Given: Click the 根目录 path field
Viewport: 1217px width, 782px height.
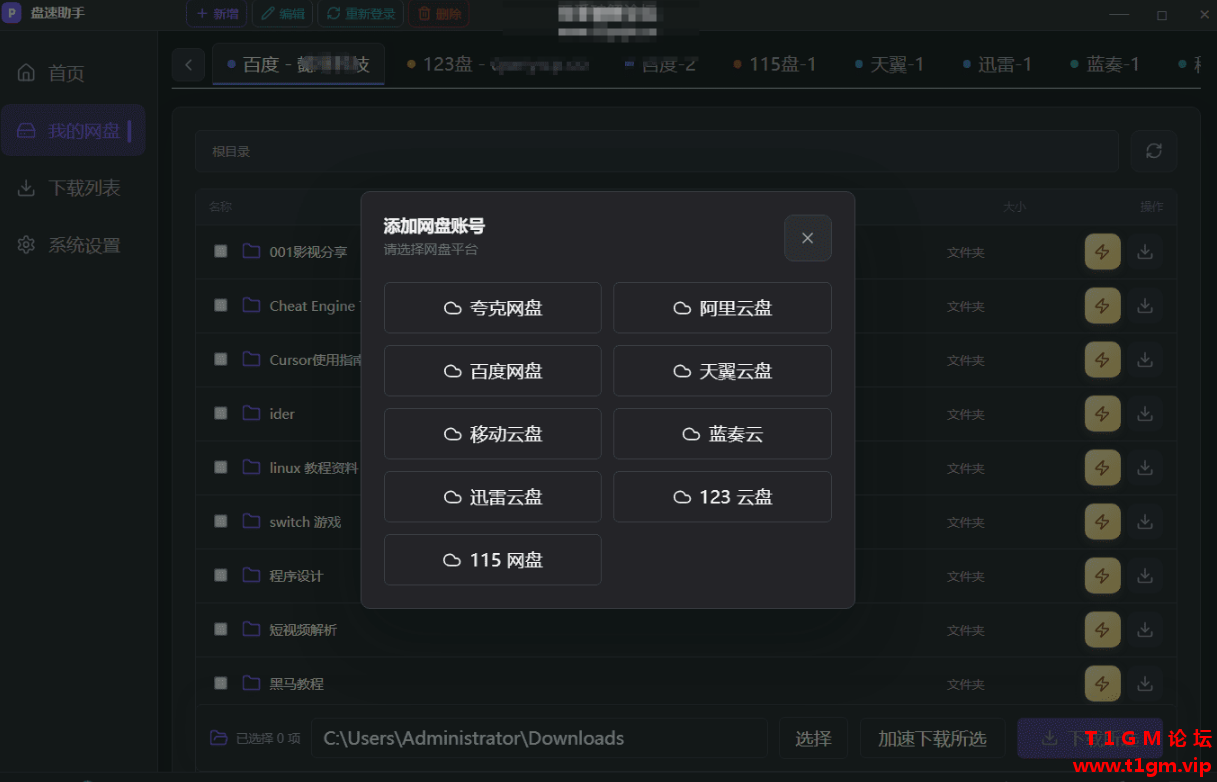Looking at the screenshot, I should pyautogui.click(x=657, y=151).
